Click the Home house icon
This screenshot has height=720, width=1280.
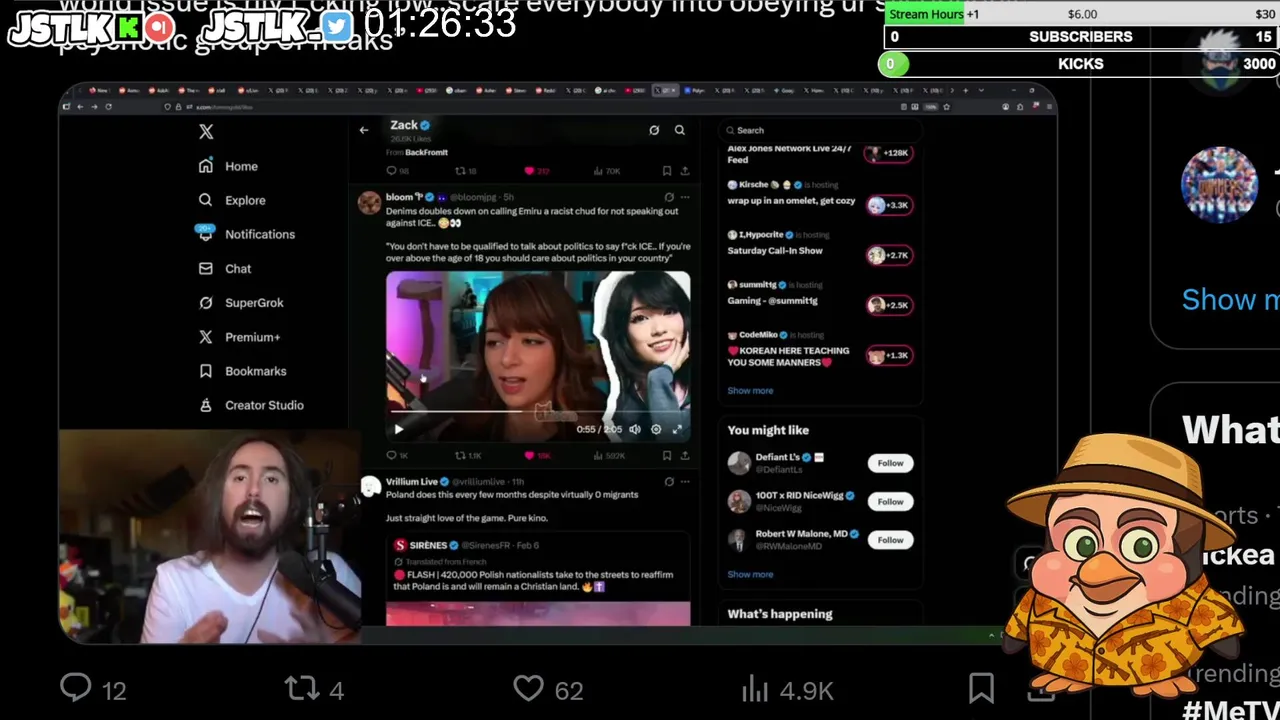click(206, 166)
